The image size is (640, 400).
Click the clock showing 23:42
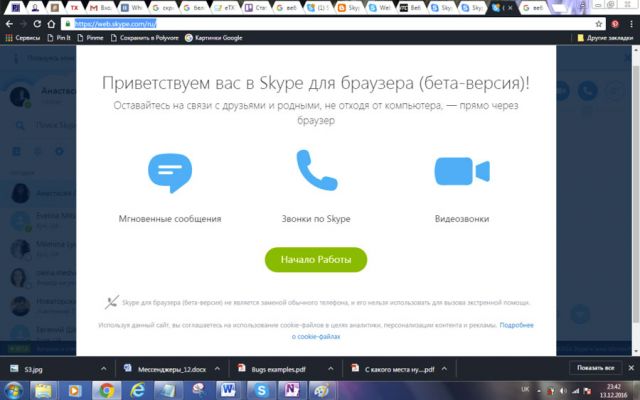pyautogui.click(x=613, y=391)
